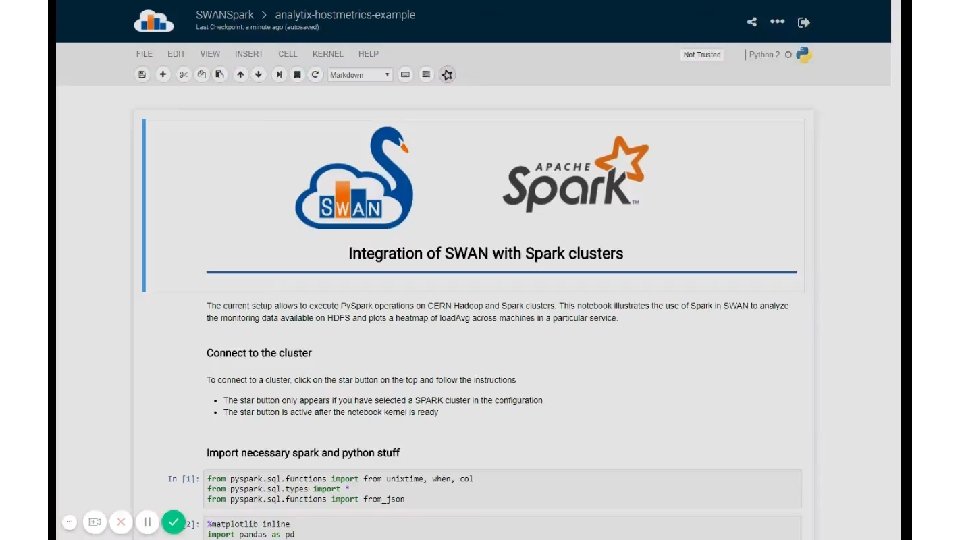Click the paragraph about executing PySpark operations
Viewport: 960px width, 540px height.
pos(497,312)
